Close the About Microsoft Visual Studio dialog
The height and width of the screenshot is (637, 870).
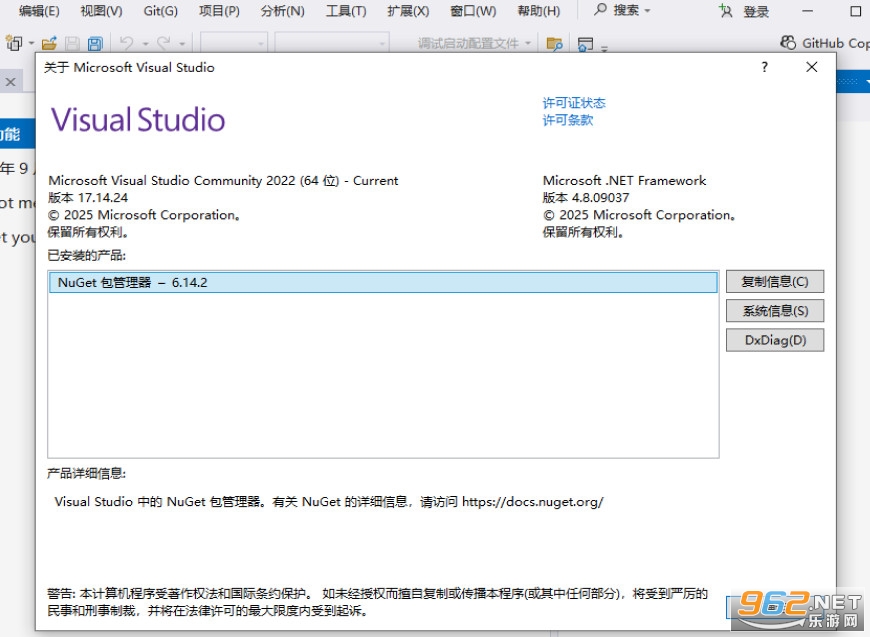click(x=811, y=67)
